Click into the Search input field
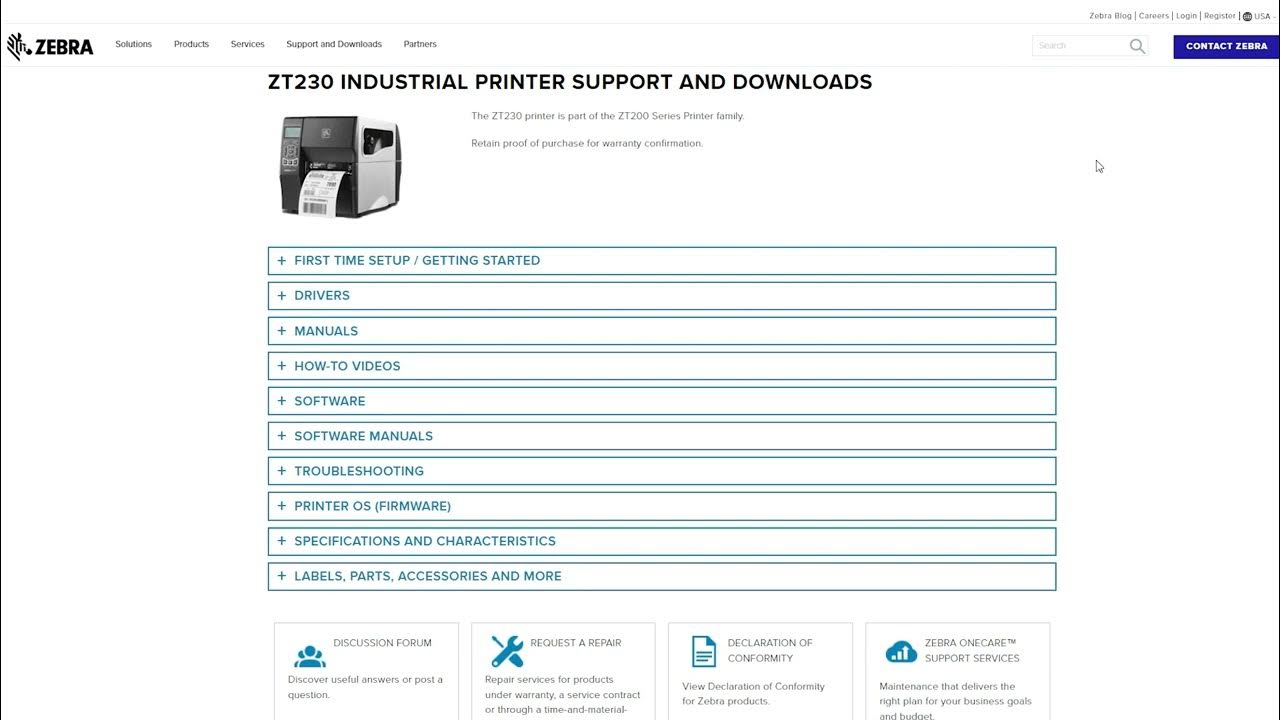1280x720 pixels. (1080, 46)
